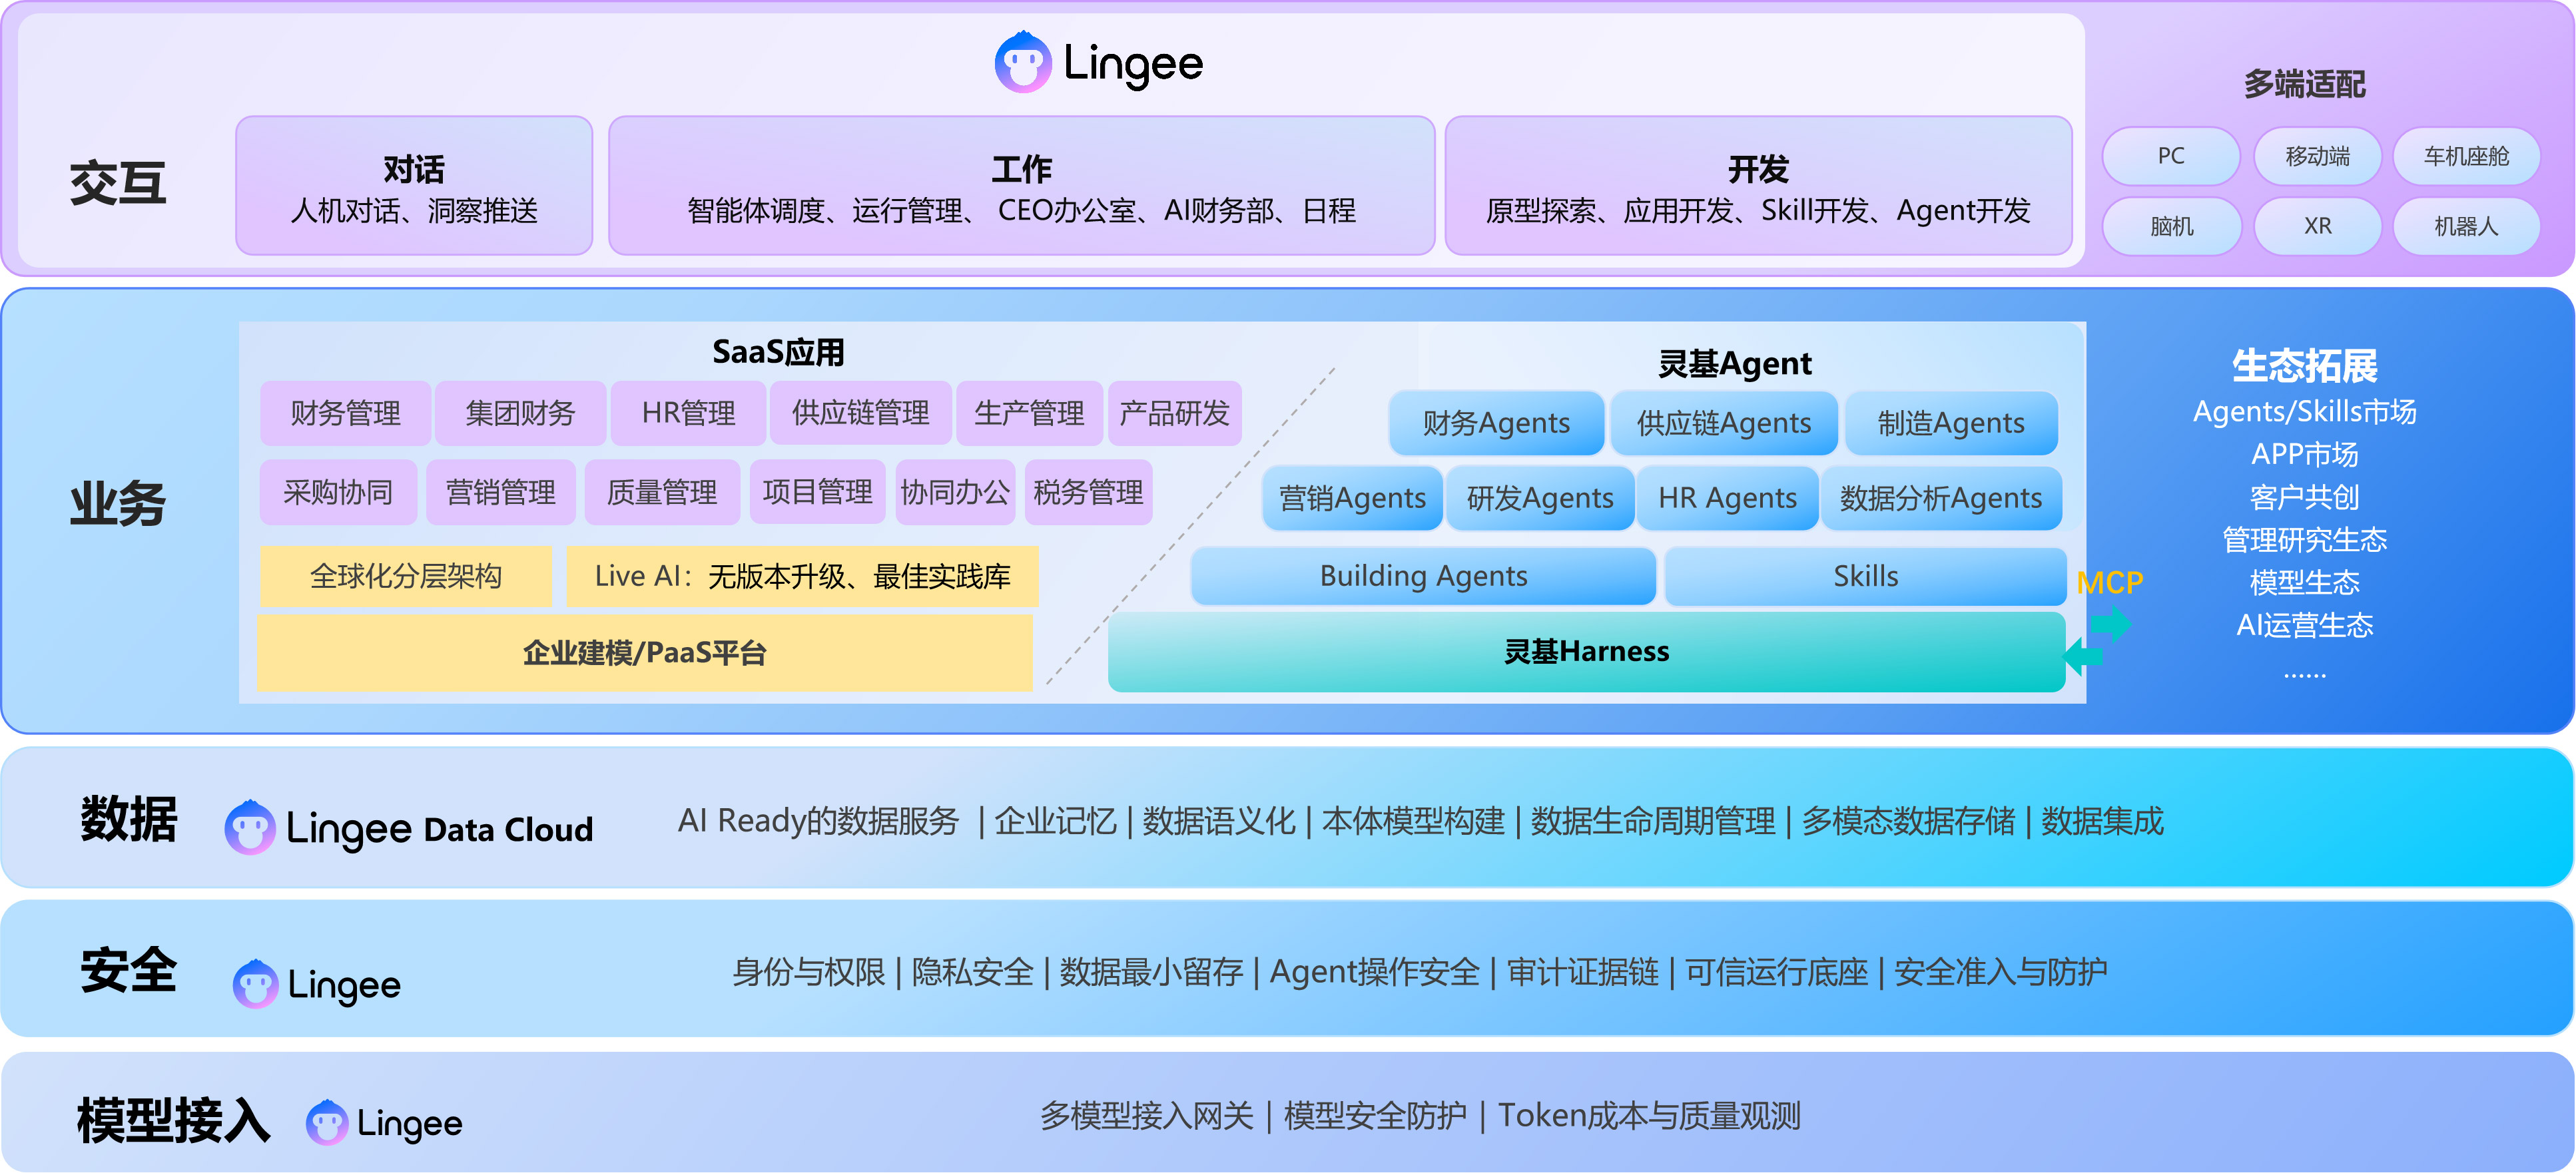This screenshot has width=2576, height=1173.
Task: Click Agents/Skills市场 in ecosystem list
Action: coord(2304,412)
